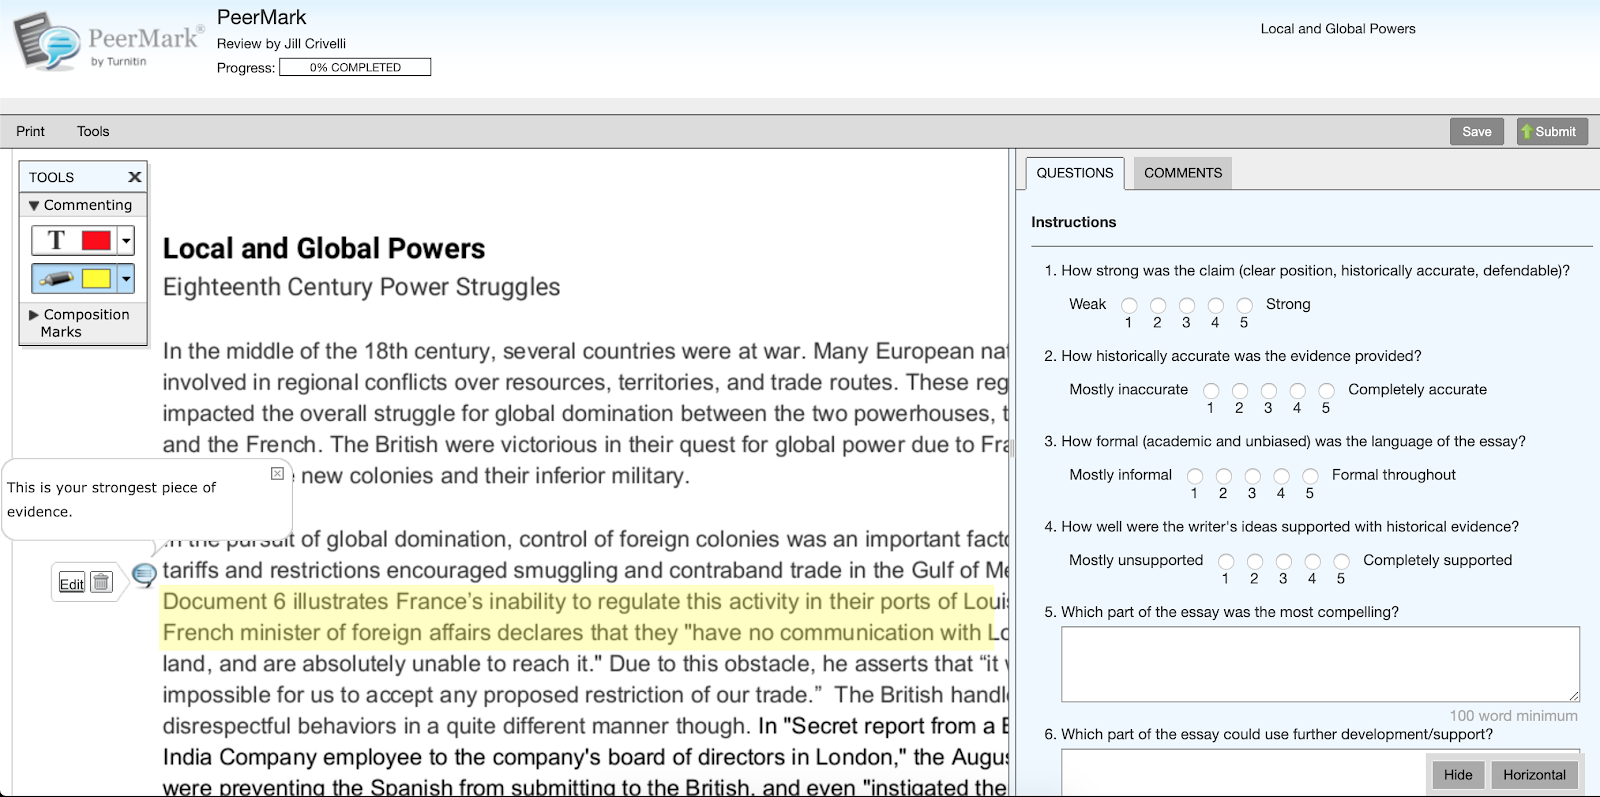Viewport: 1600px width, 797px height.
Task: Rate language formality as 3
Action: click(x=1253, y=476)
